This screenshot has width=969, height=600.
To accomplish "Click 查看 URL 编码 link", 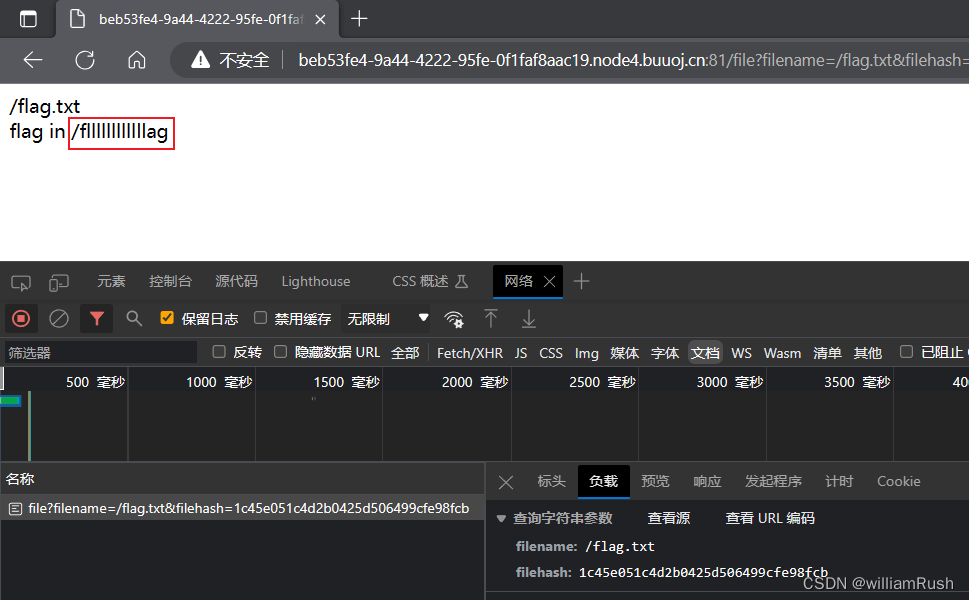I will pos(773,517).
